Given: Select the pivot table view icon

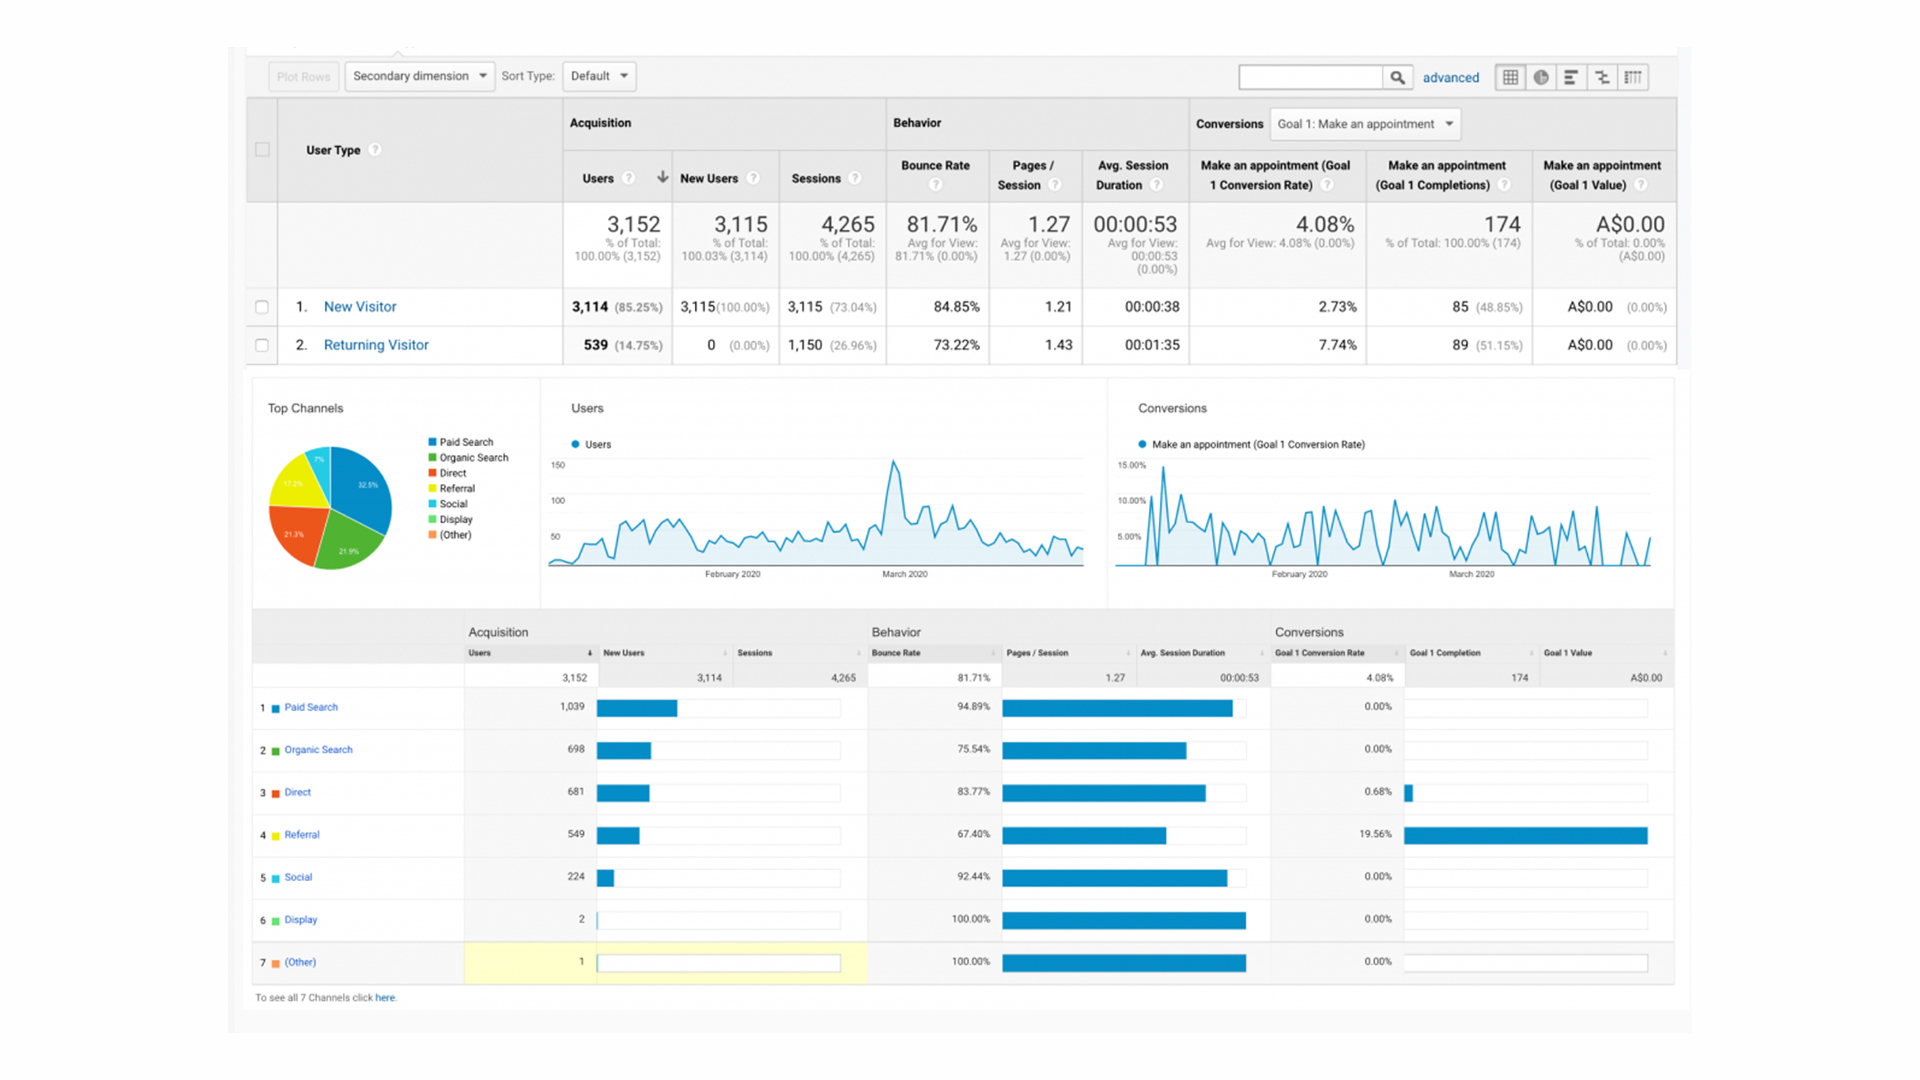Looking at the screenshot, I should (x=1633, y=77).
